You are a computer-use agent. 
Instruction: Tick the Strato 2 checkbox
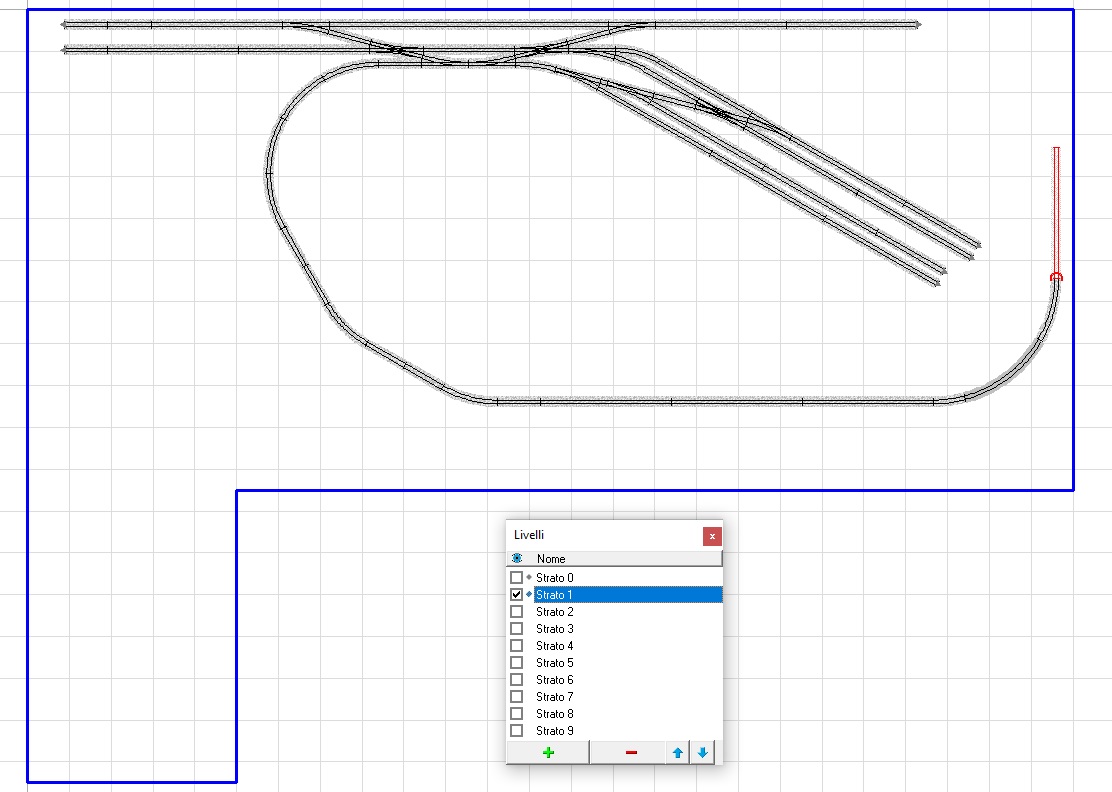click(517, 612)
